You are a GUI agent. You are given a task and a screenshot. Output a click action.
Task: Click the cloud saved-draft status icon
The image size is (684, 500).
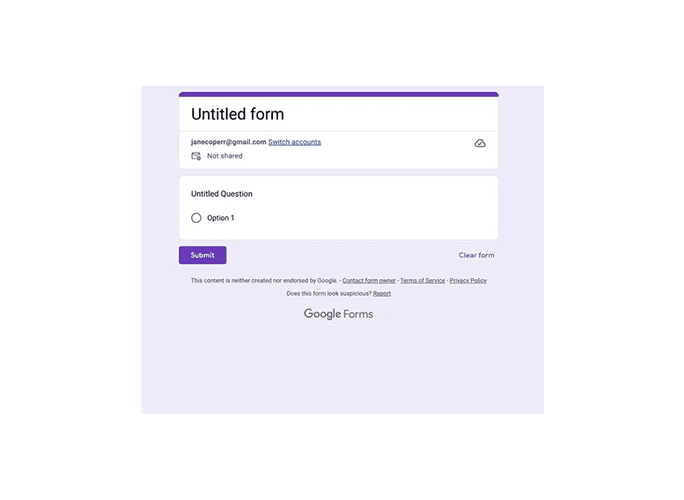[480, 144]
